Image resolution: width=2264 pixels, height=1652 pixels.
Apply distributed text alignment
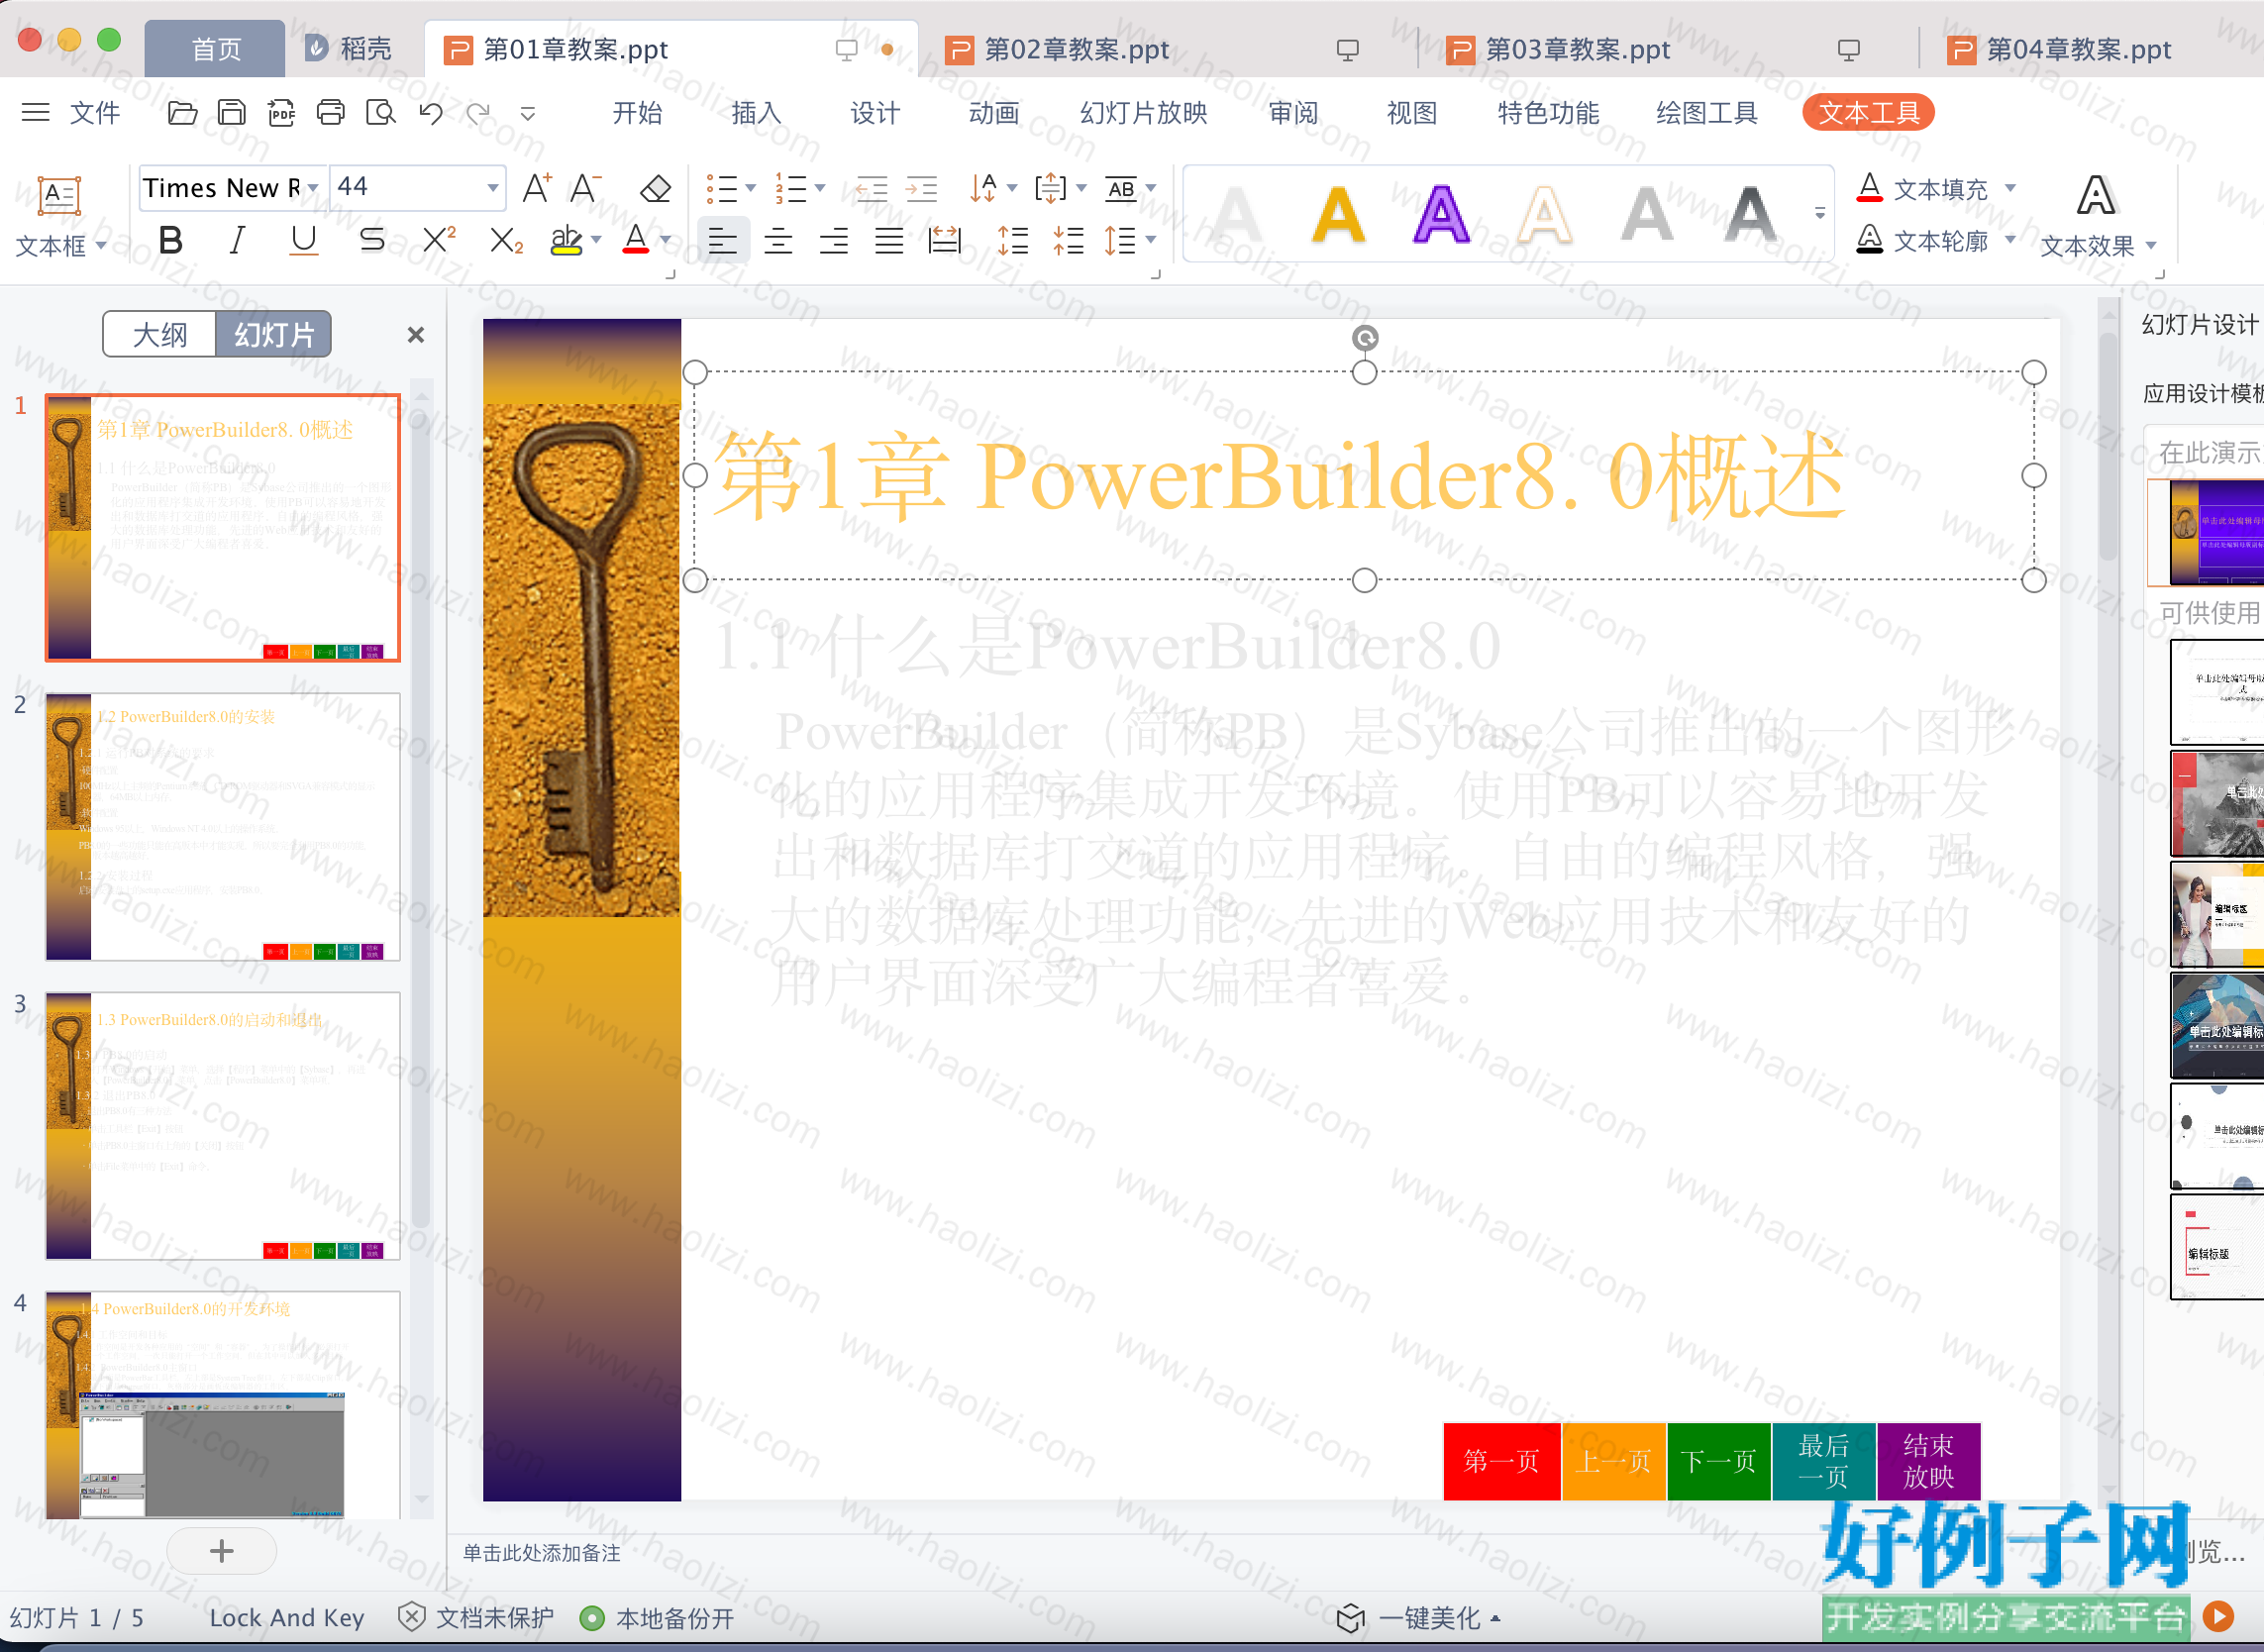(944, 240)
